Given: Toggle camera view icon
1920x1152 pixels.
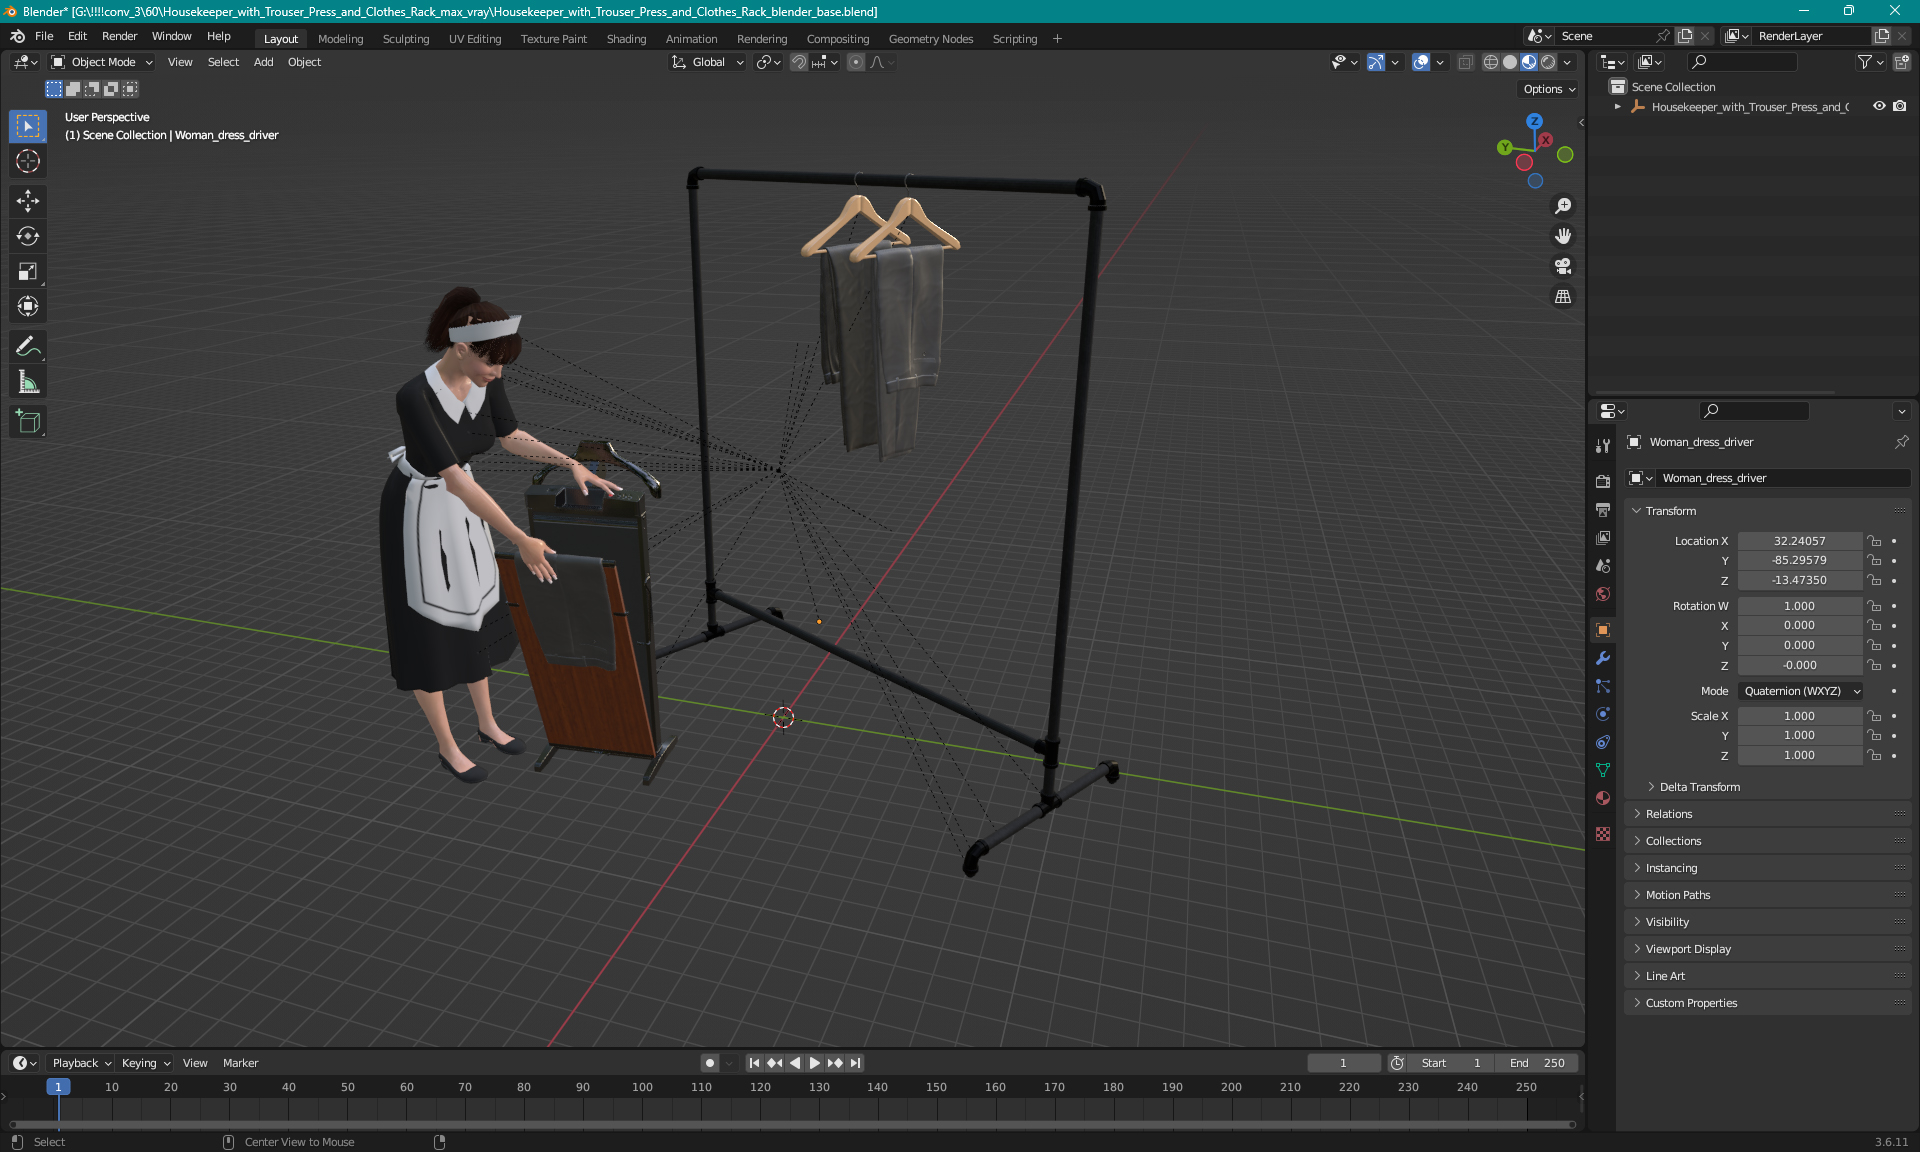Looking at the screenshot, I should pos(1562,266).
